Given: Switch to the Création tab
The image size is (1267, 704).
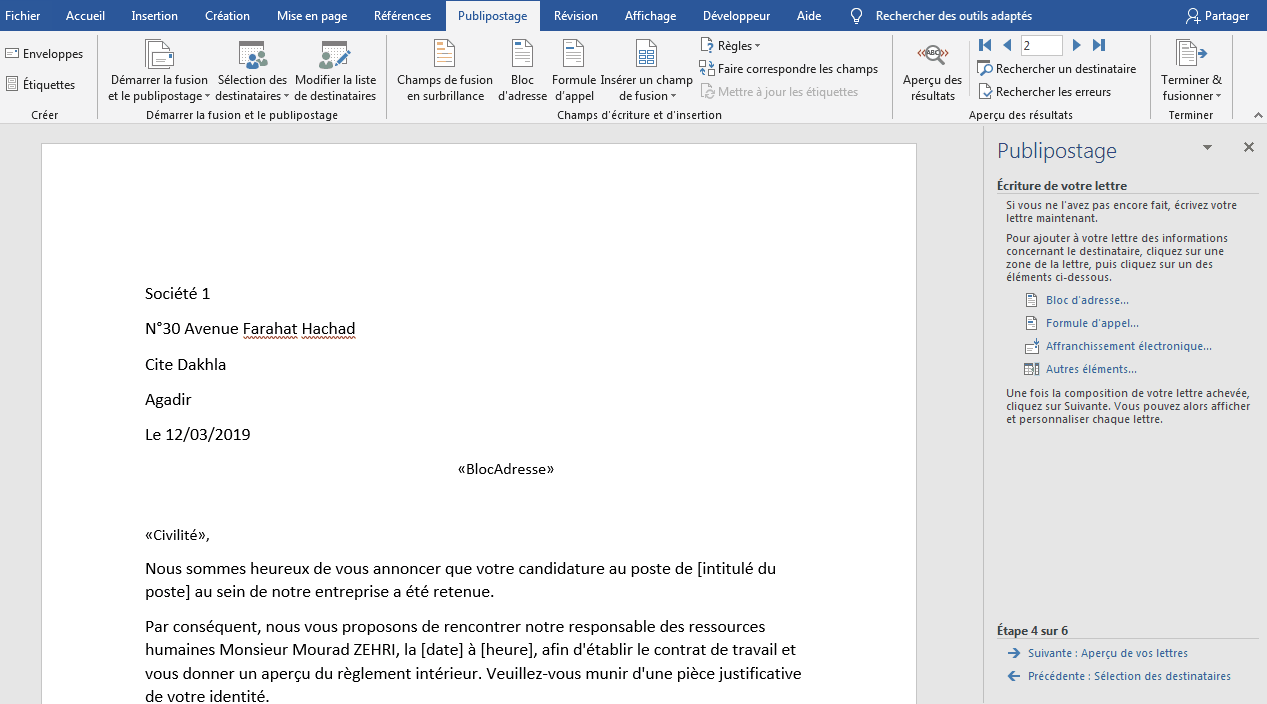Looking at the screenshot, I should point(227,16).
